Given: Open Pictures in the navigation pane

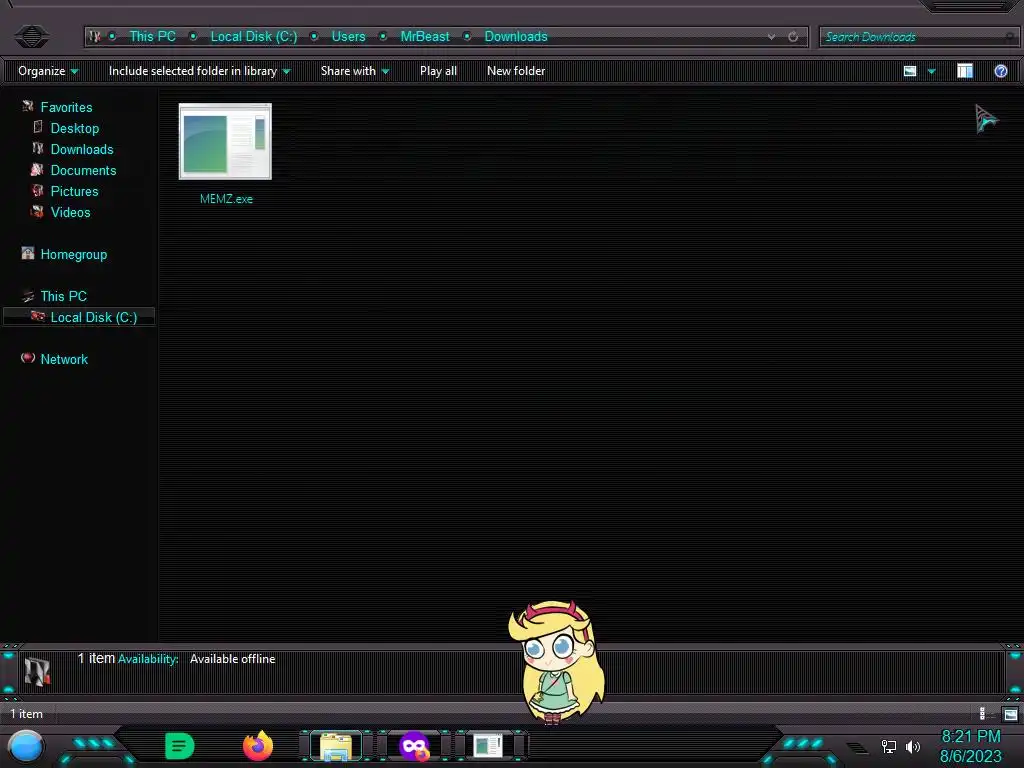Looking at the screenshot, I should pos(74,191).
